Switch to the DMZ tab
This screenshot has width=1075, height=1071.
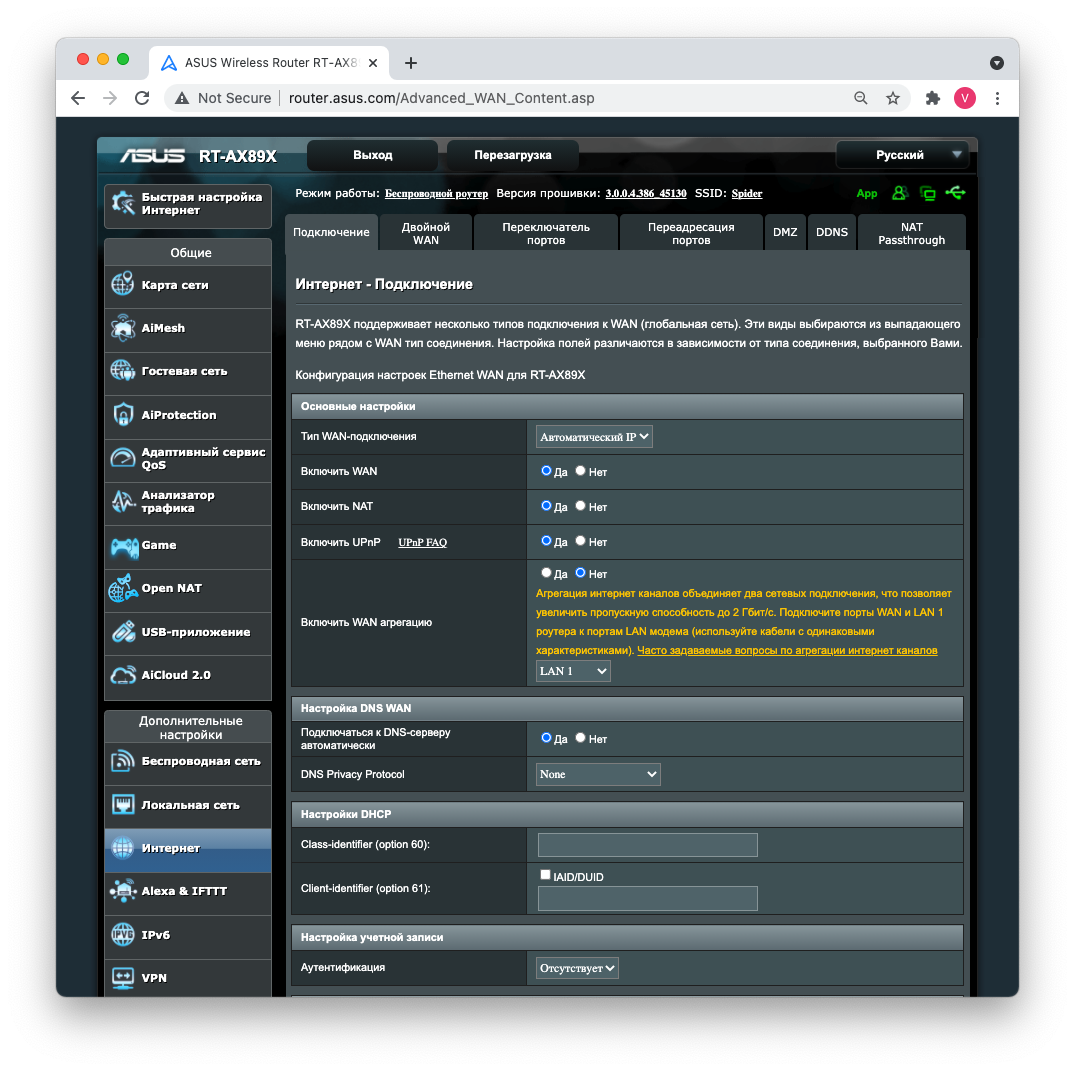click(x=785, y=232)
